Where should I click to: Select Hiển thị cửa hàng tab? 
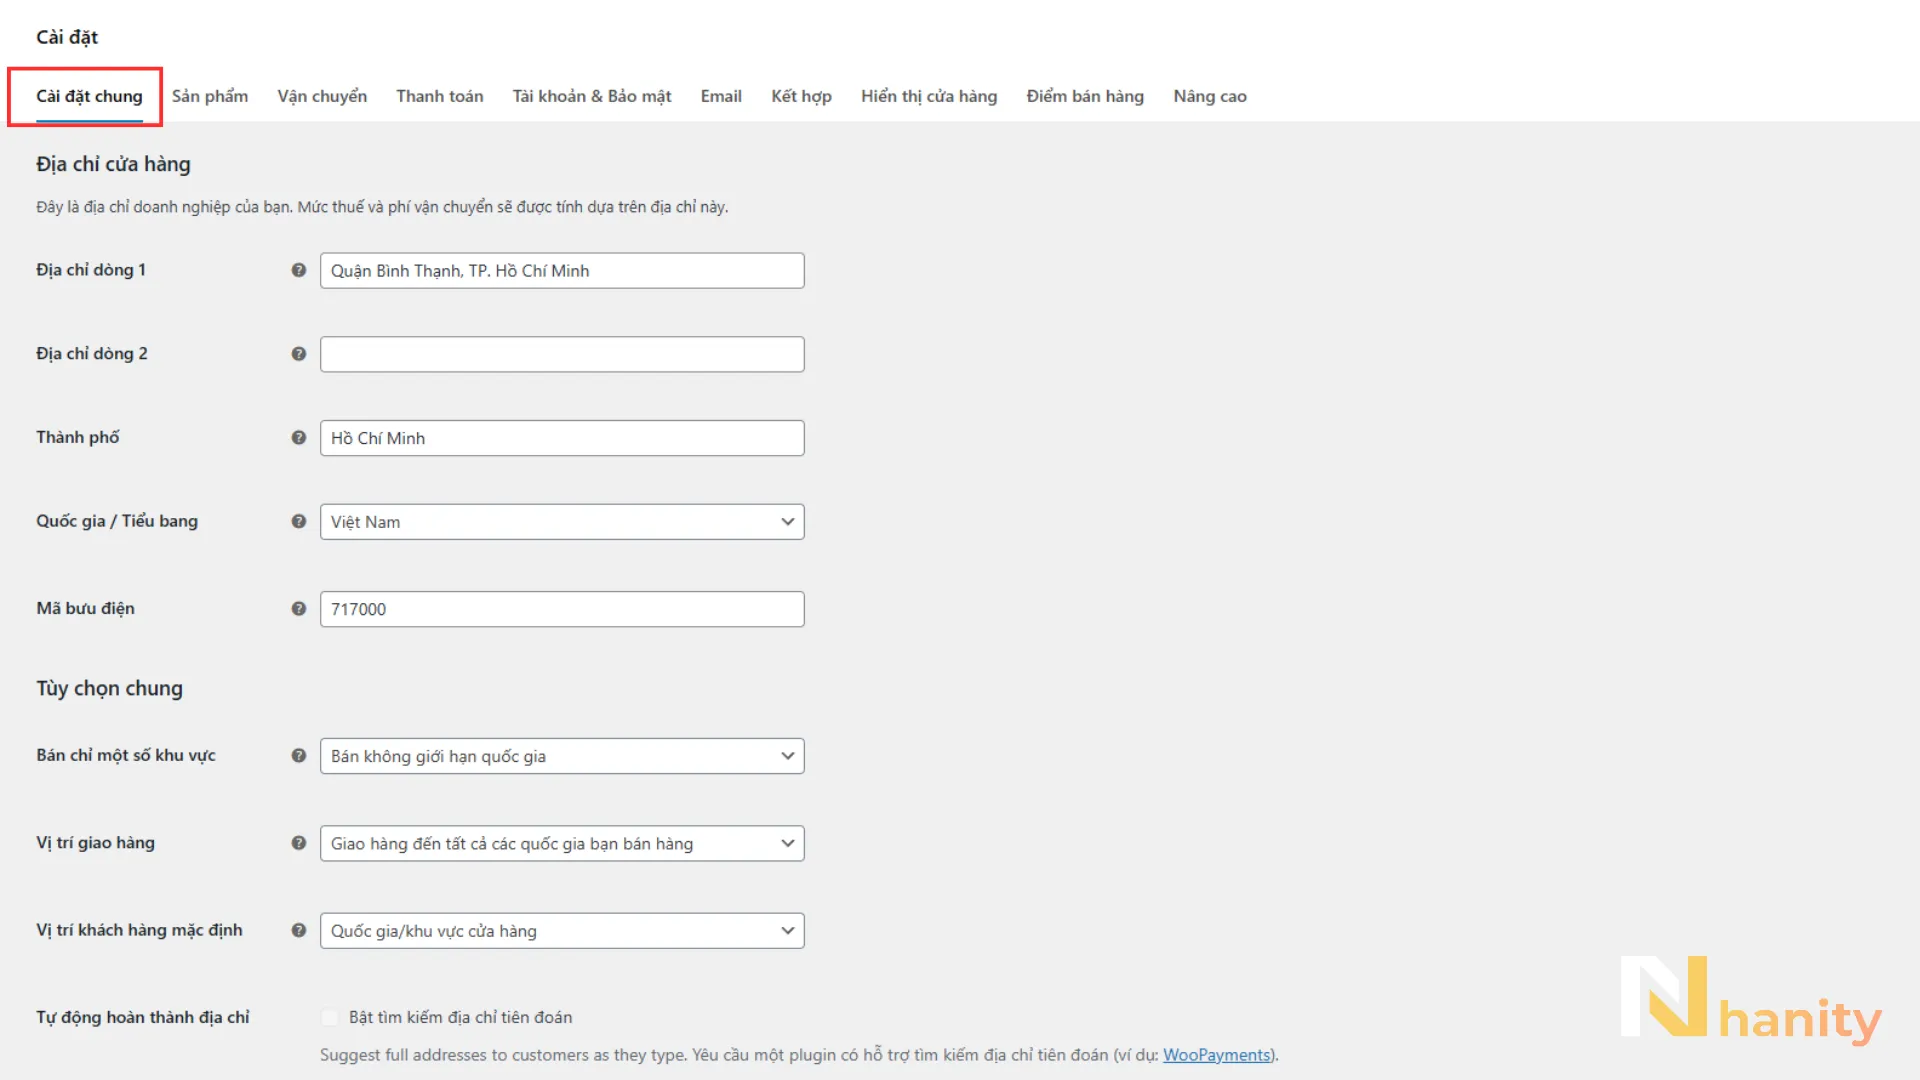(x=929, y=96)
